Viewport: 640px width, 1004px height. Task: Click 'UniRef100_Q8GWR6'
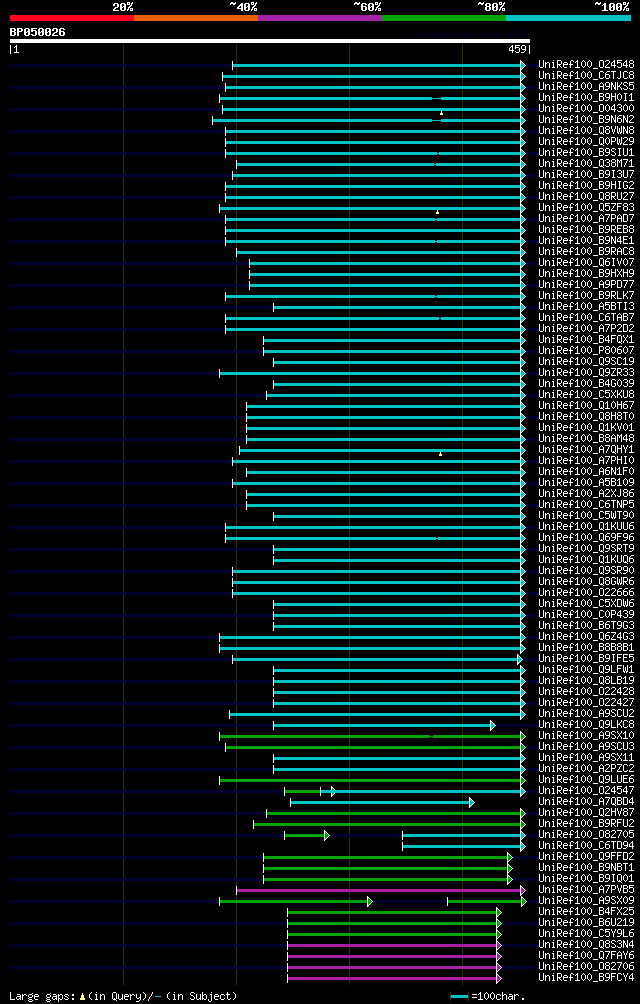(x=586, y=582)
